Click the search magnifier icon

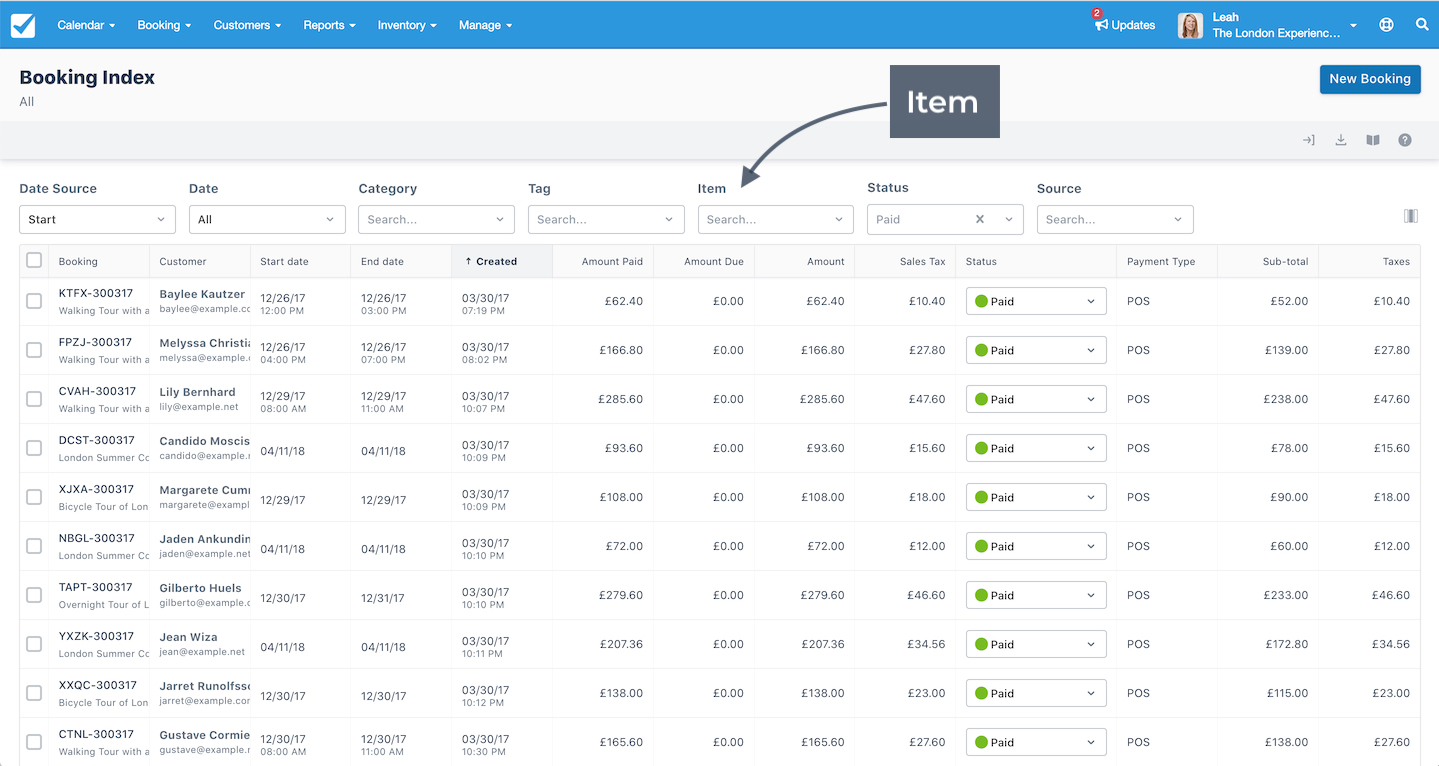click(1422, 25)
